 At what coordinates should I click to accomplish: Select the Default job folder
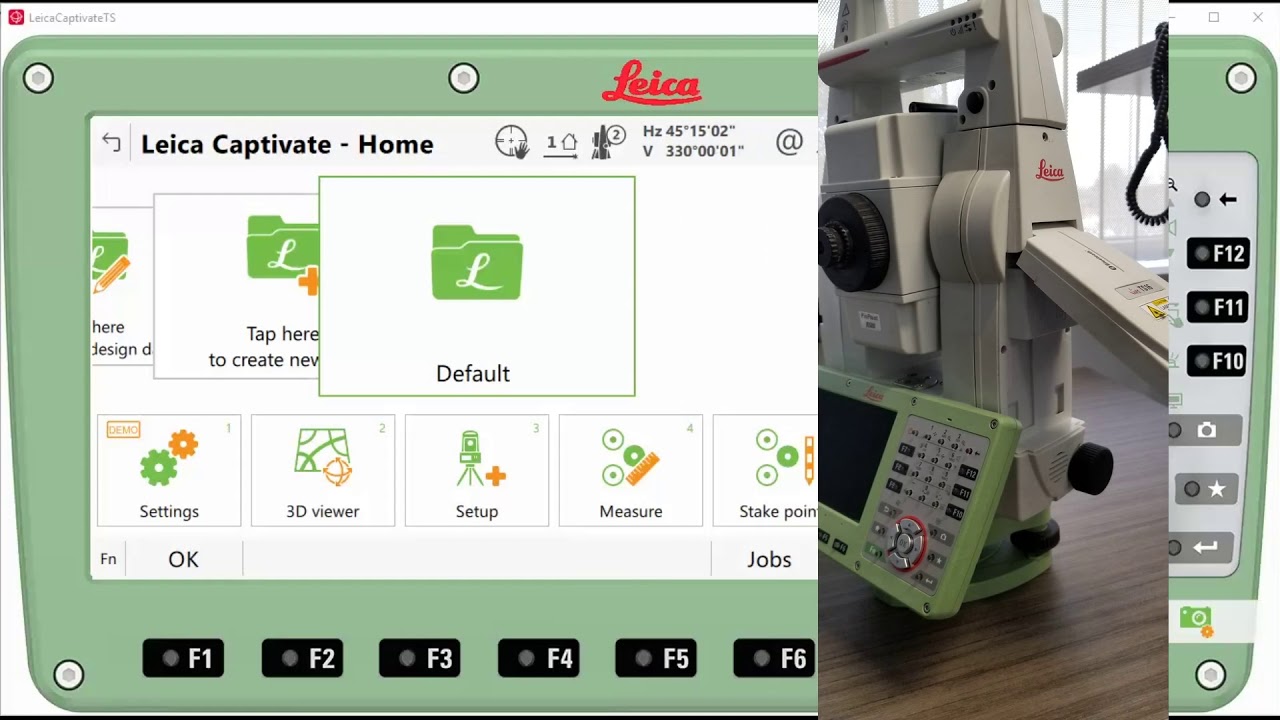point(477,287)
